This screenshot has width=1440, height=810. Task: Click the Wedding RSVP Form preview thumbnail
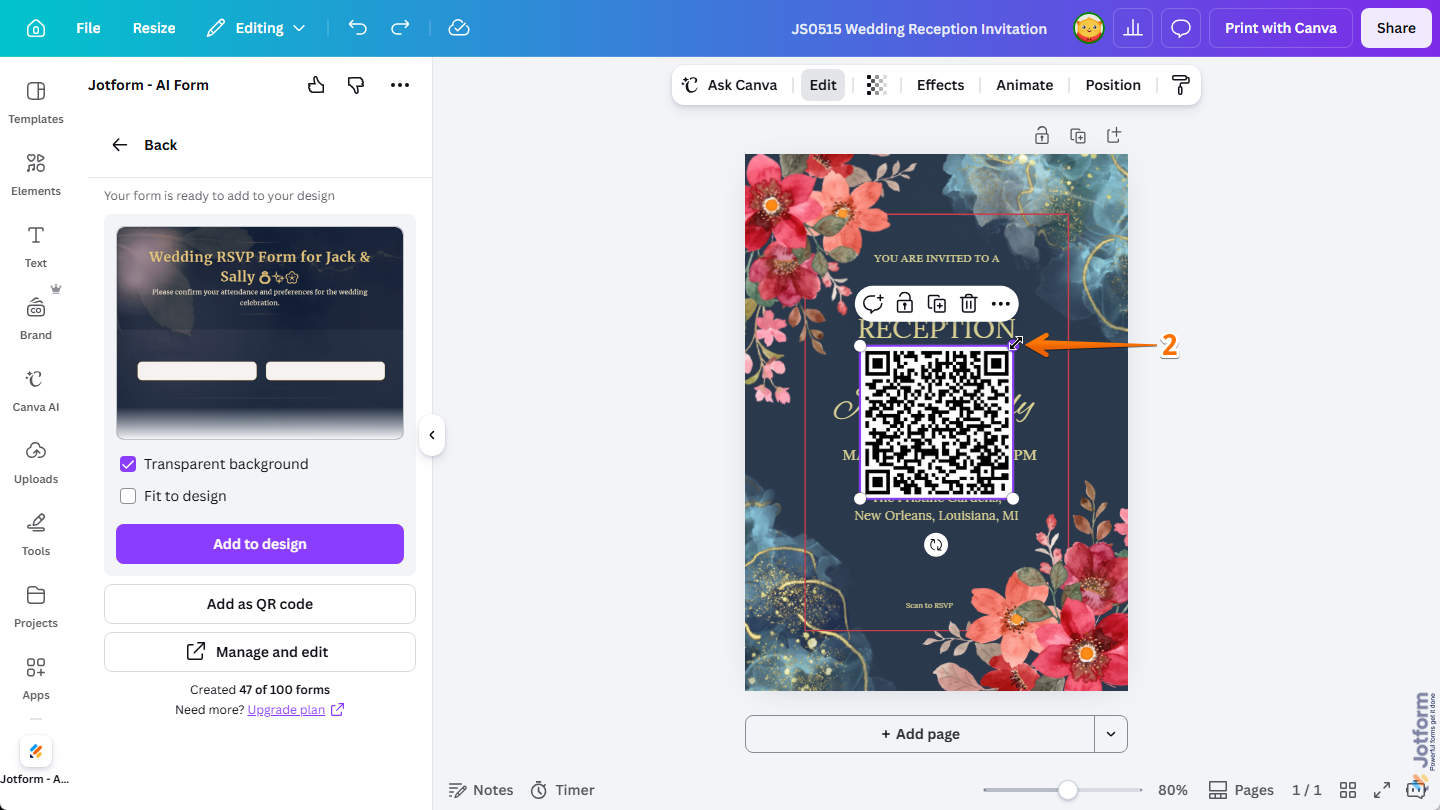(260, 333)
